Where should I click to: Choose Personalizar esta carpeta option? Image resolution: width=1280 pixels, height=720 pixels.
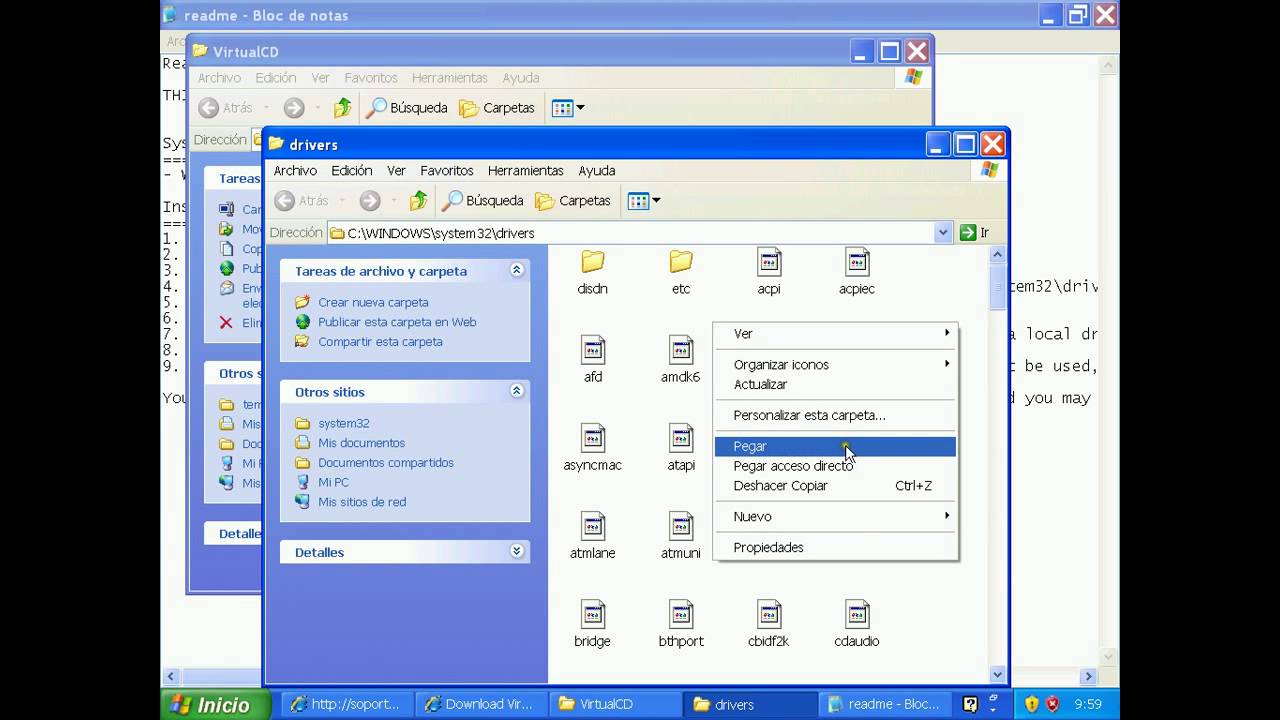click(x=836, y=415)
